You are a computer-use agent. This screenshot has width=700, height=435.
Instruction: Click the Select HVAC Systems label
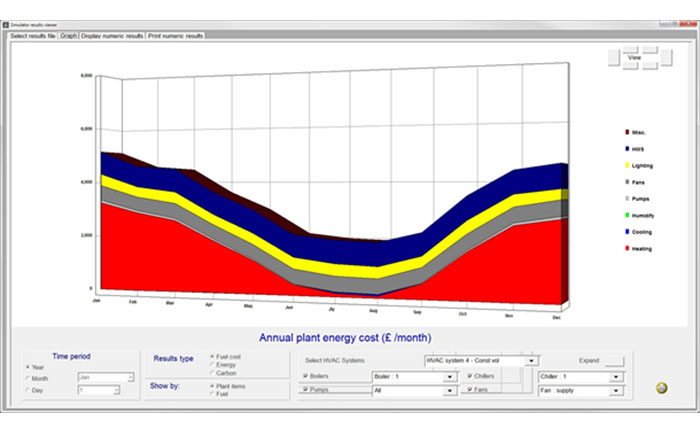click(335, 360)
